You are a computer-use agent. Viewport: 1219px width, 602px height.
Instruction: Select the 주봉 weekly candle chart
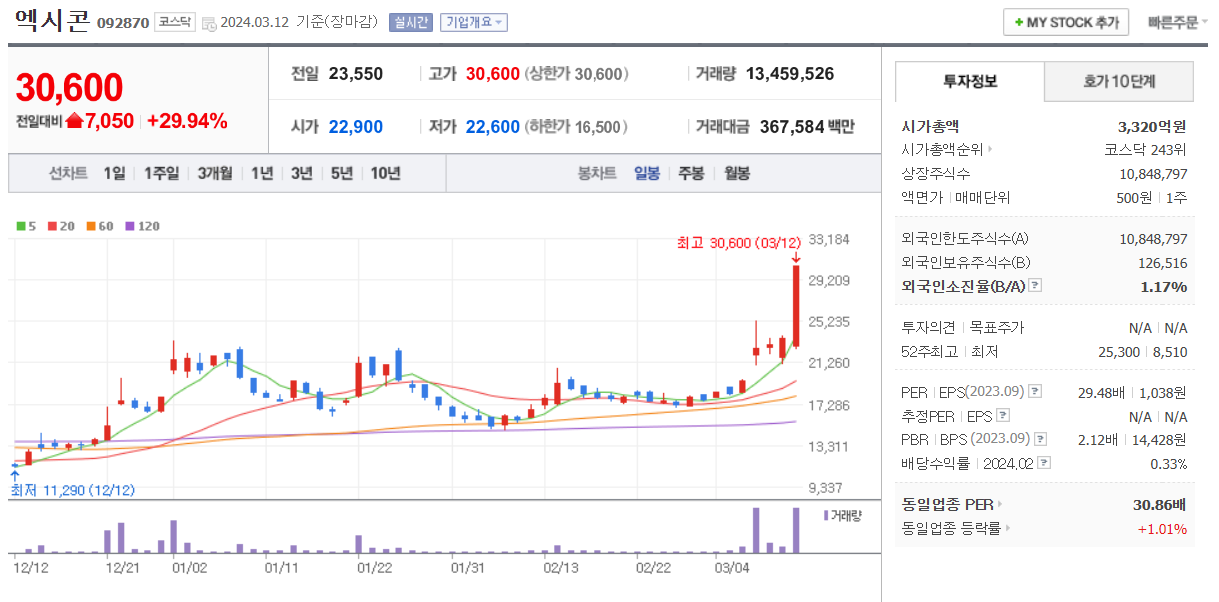[691, 173]
